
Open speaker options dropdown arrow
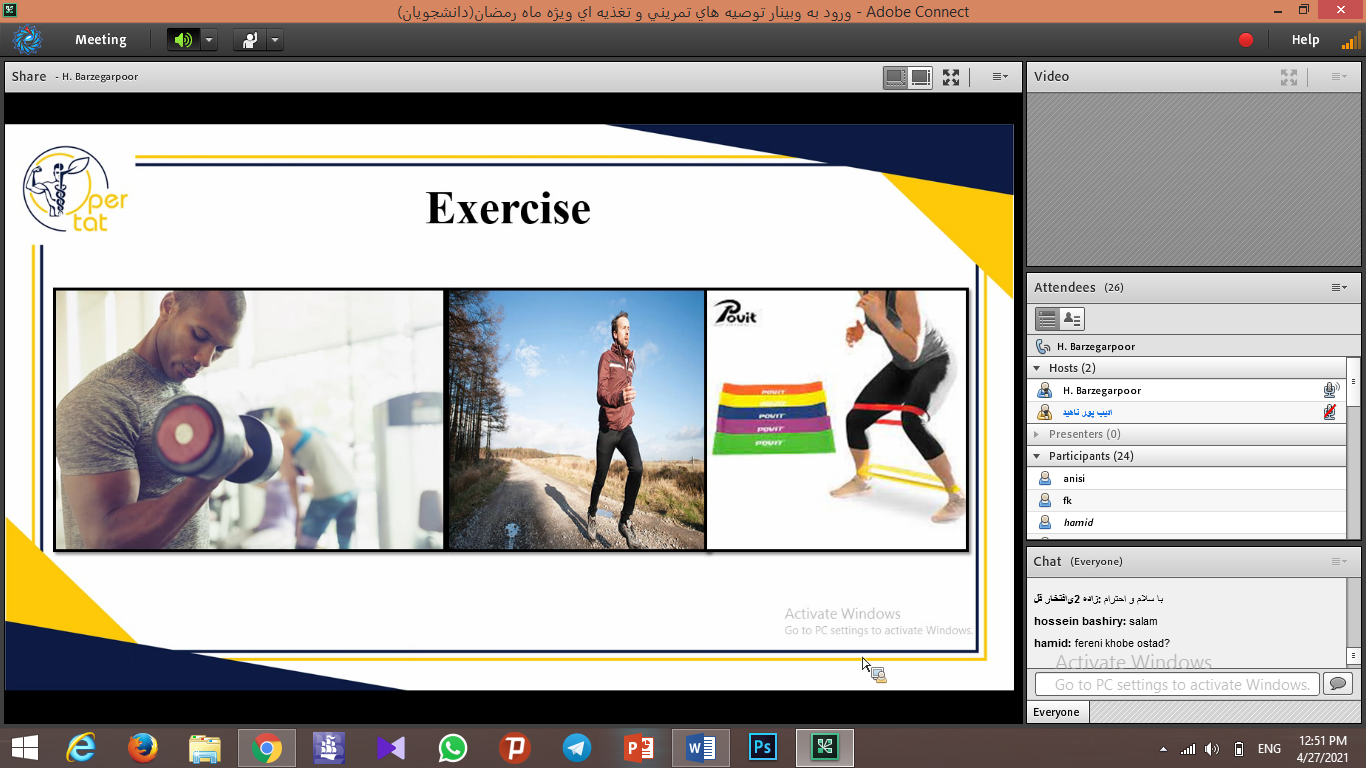click(x=208, y=40)
